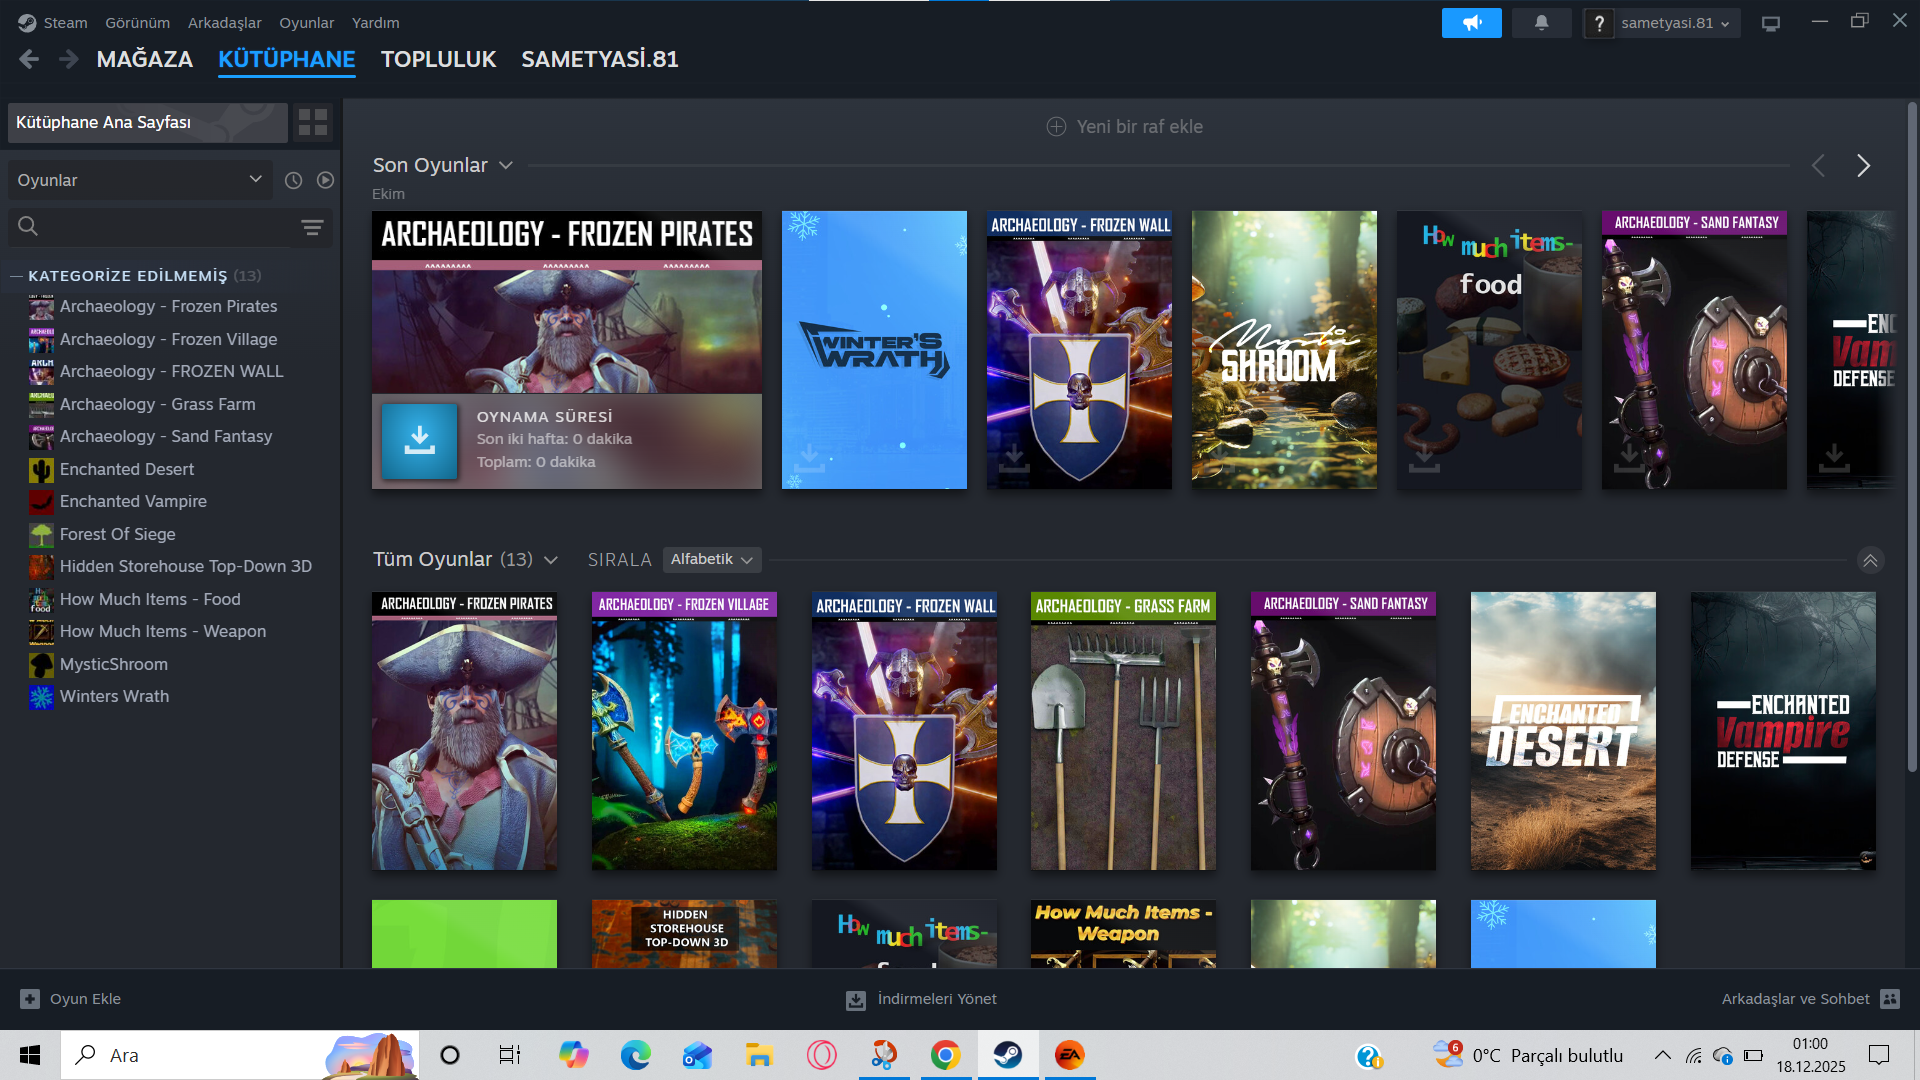Click the Windows taskbar search box
Screen dimensions: 1920x1080
(x=240, y=1055)
